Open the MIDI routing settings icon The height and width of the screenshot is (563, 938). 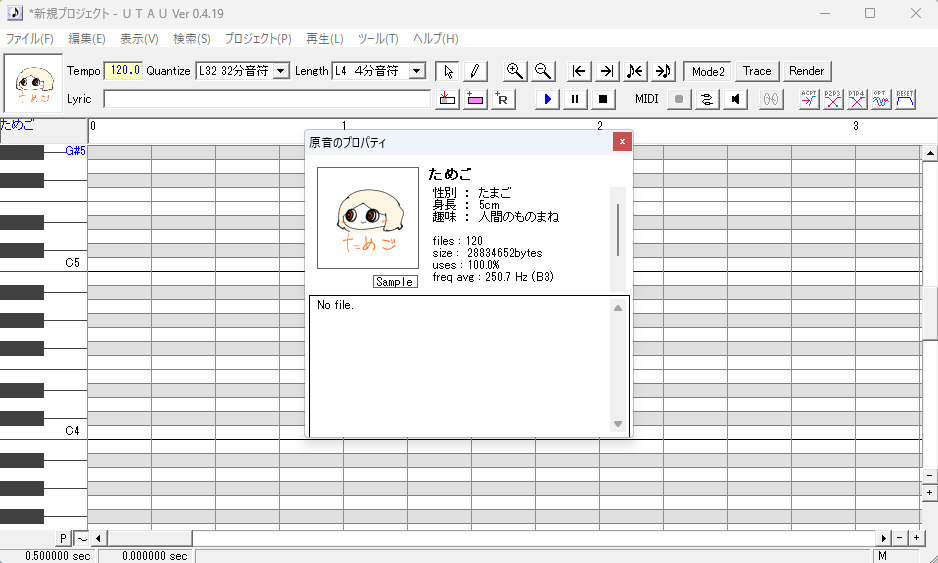coord(707,99)
